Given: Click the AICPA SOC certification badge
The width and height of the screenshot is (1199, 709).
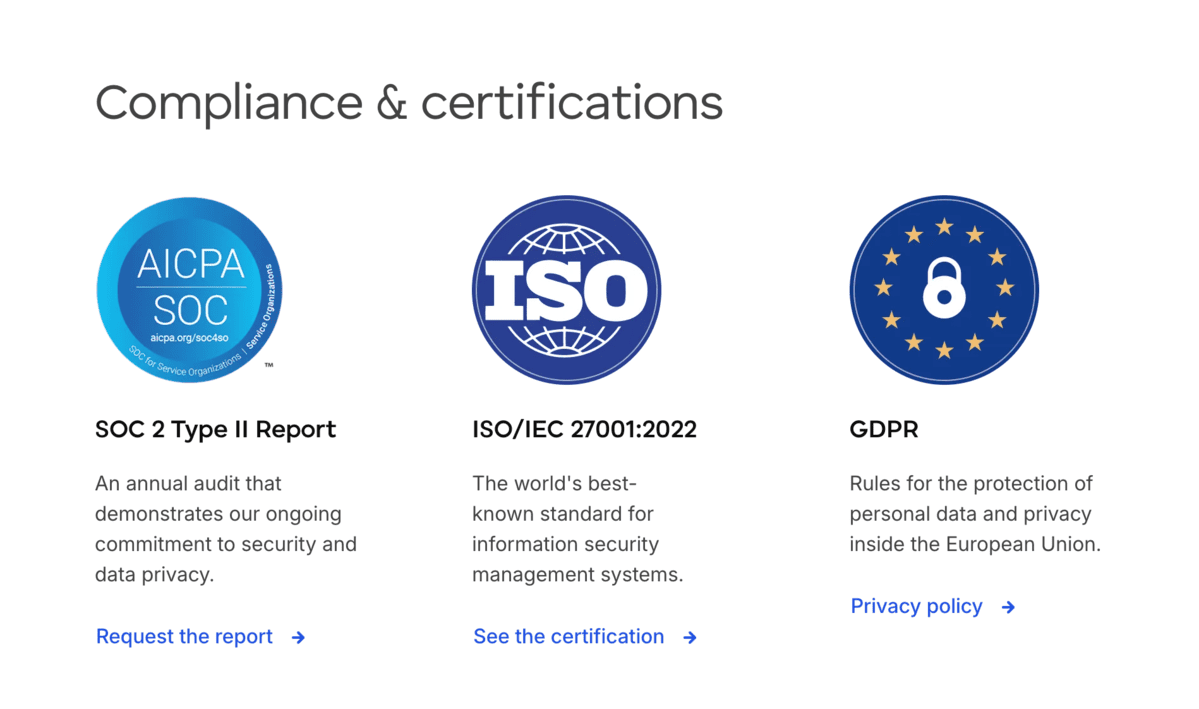Looking at the screenshot, I should click(190, 289).
